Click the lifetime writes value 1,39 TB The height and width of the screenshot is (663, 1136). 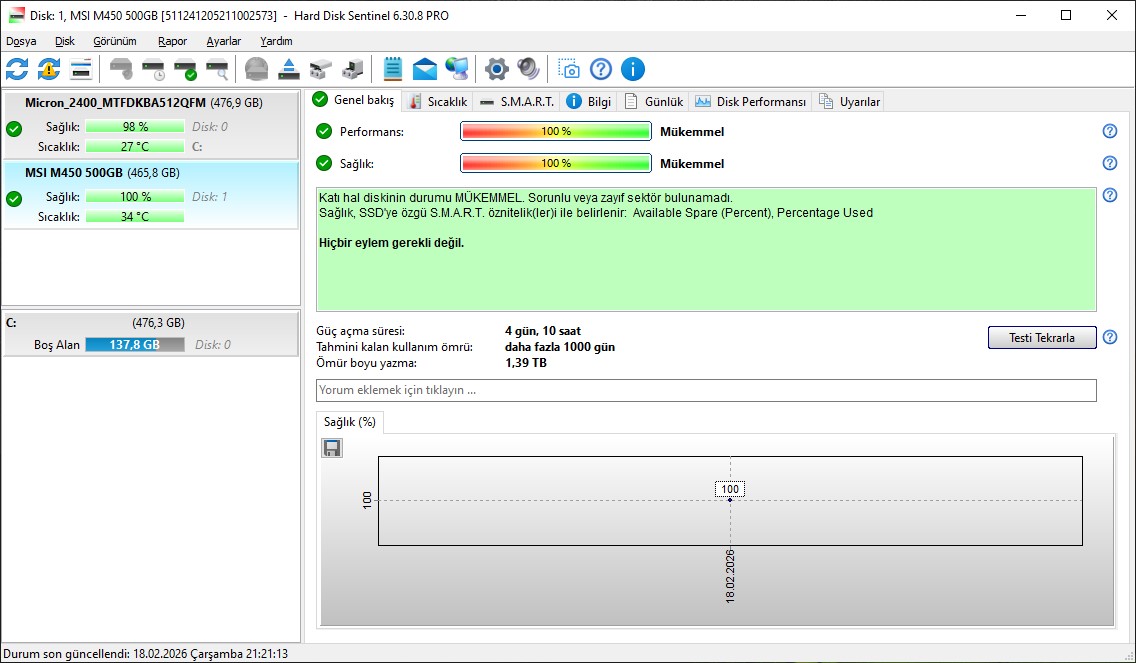click(x=525, y=363)
